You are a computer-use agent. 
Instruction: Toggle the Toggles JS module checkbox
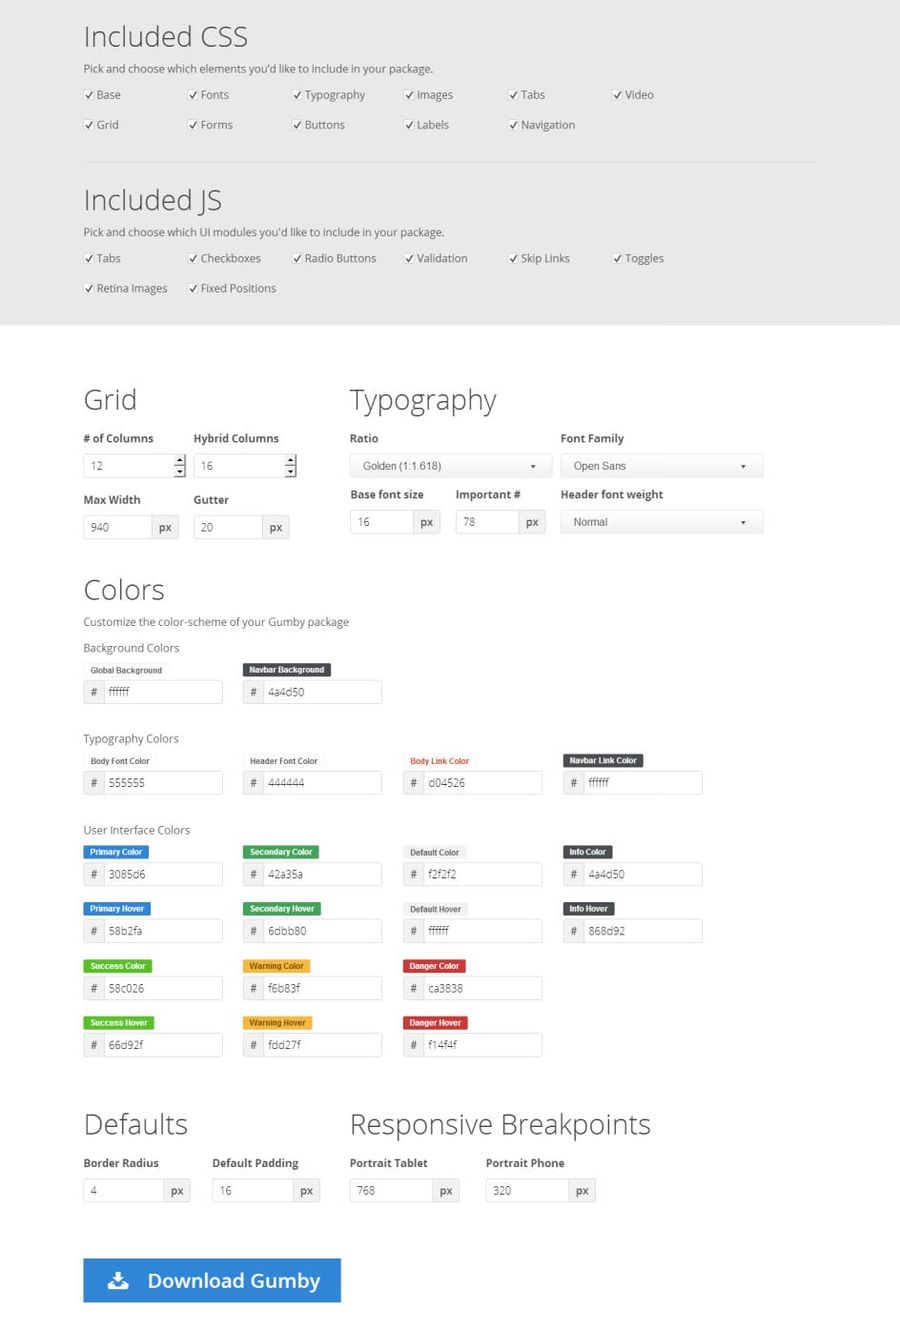(617, 258)
